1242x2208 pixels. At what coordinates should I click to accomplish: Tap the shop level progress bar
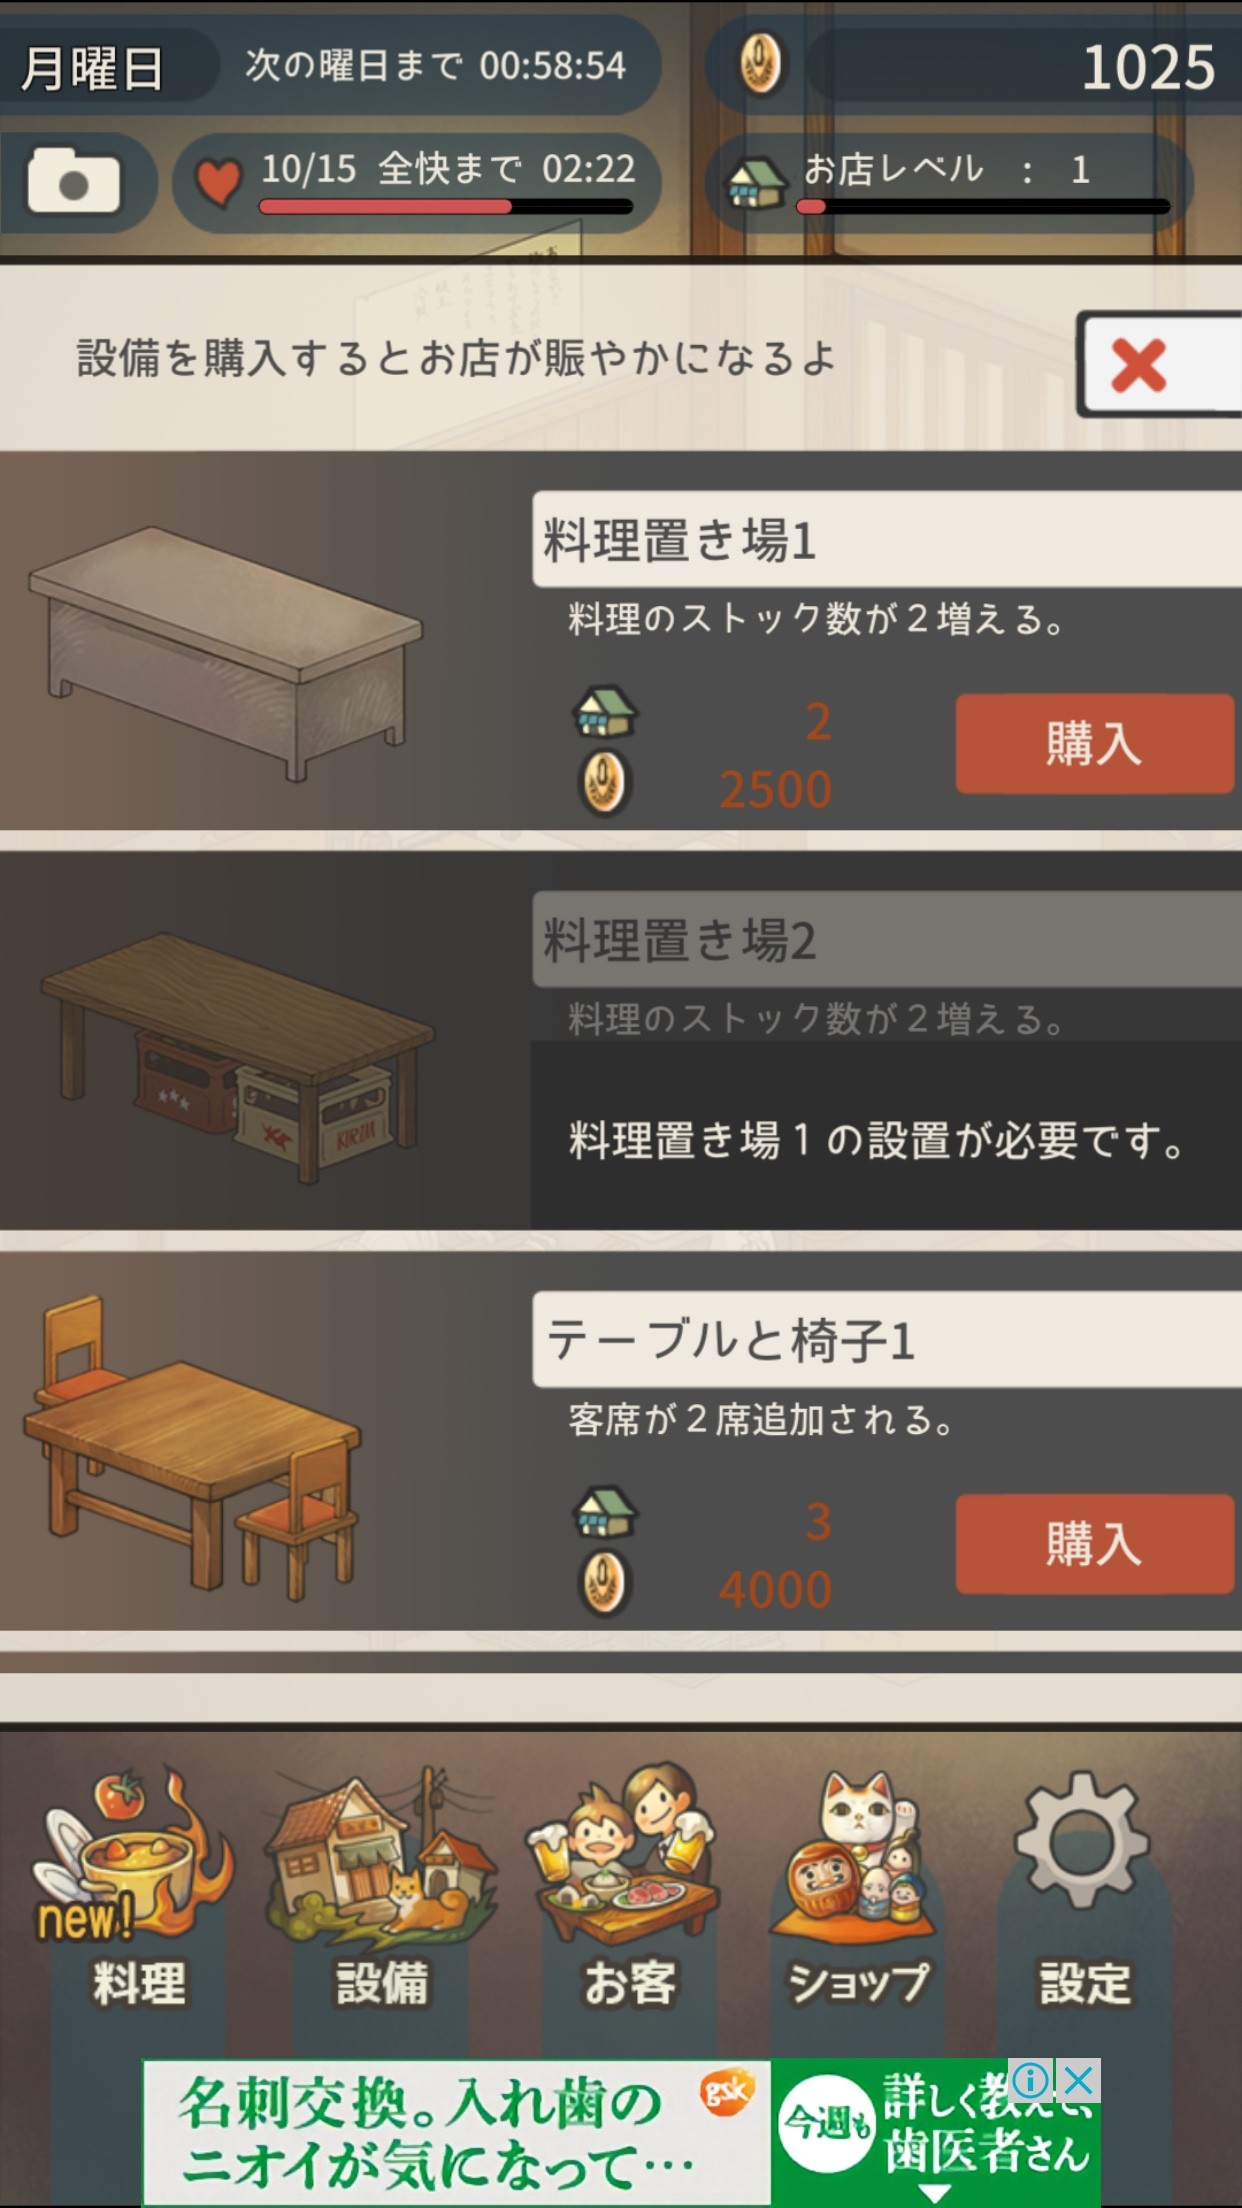pos(982,207)
